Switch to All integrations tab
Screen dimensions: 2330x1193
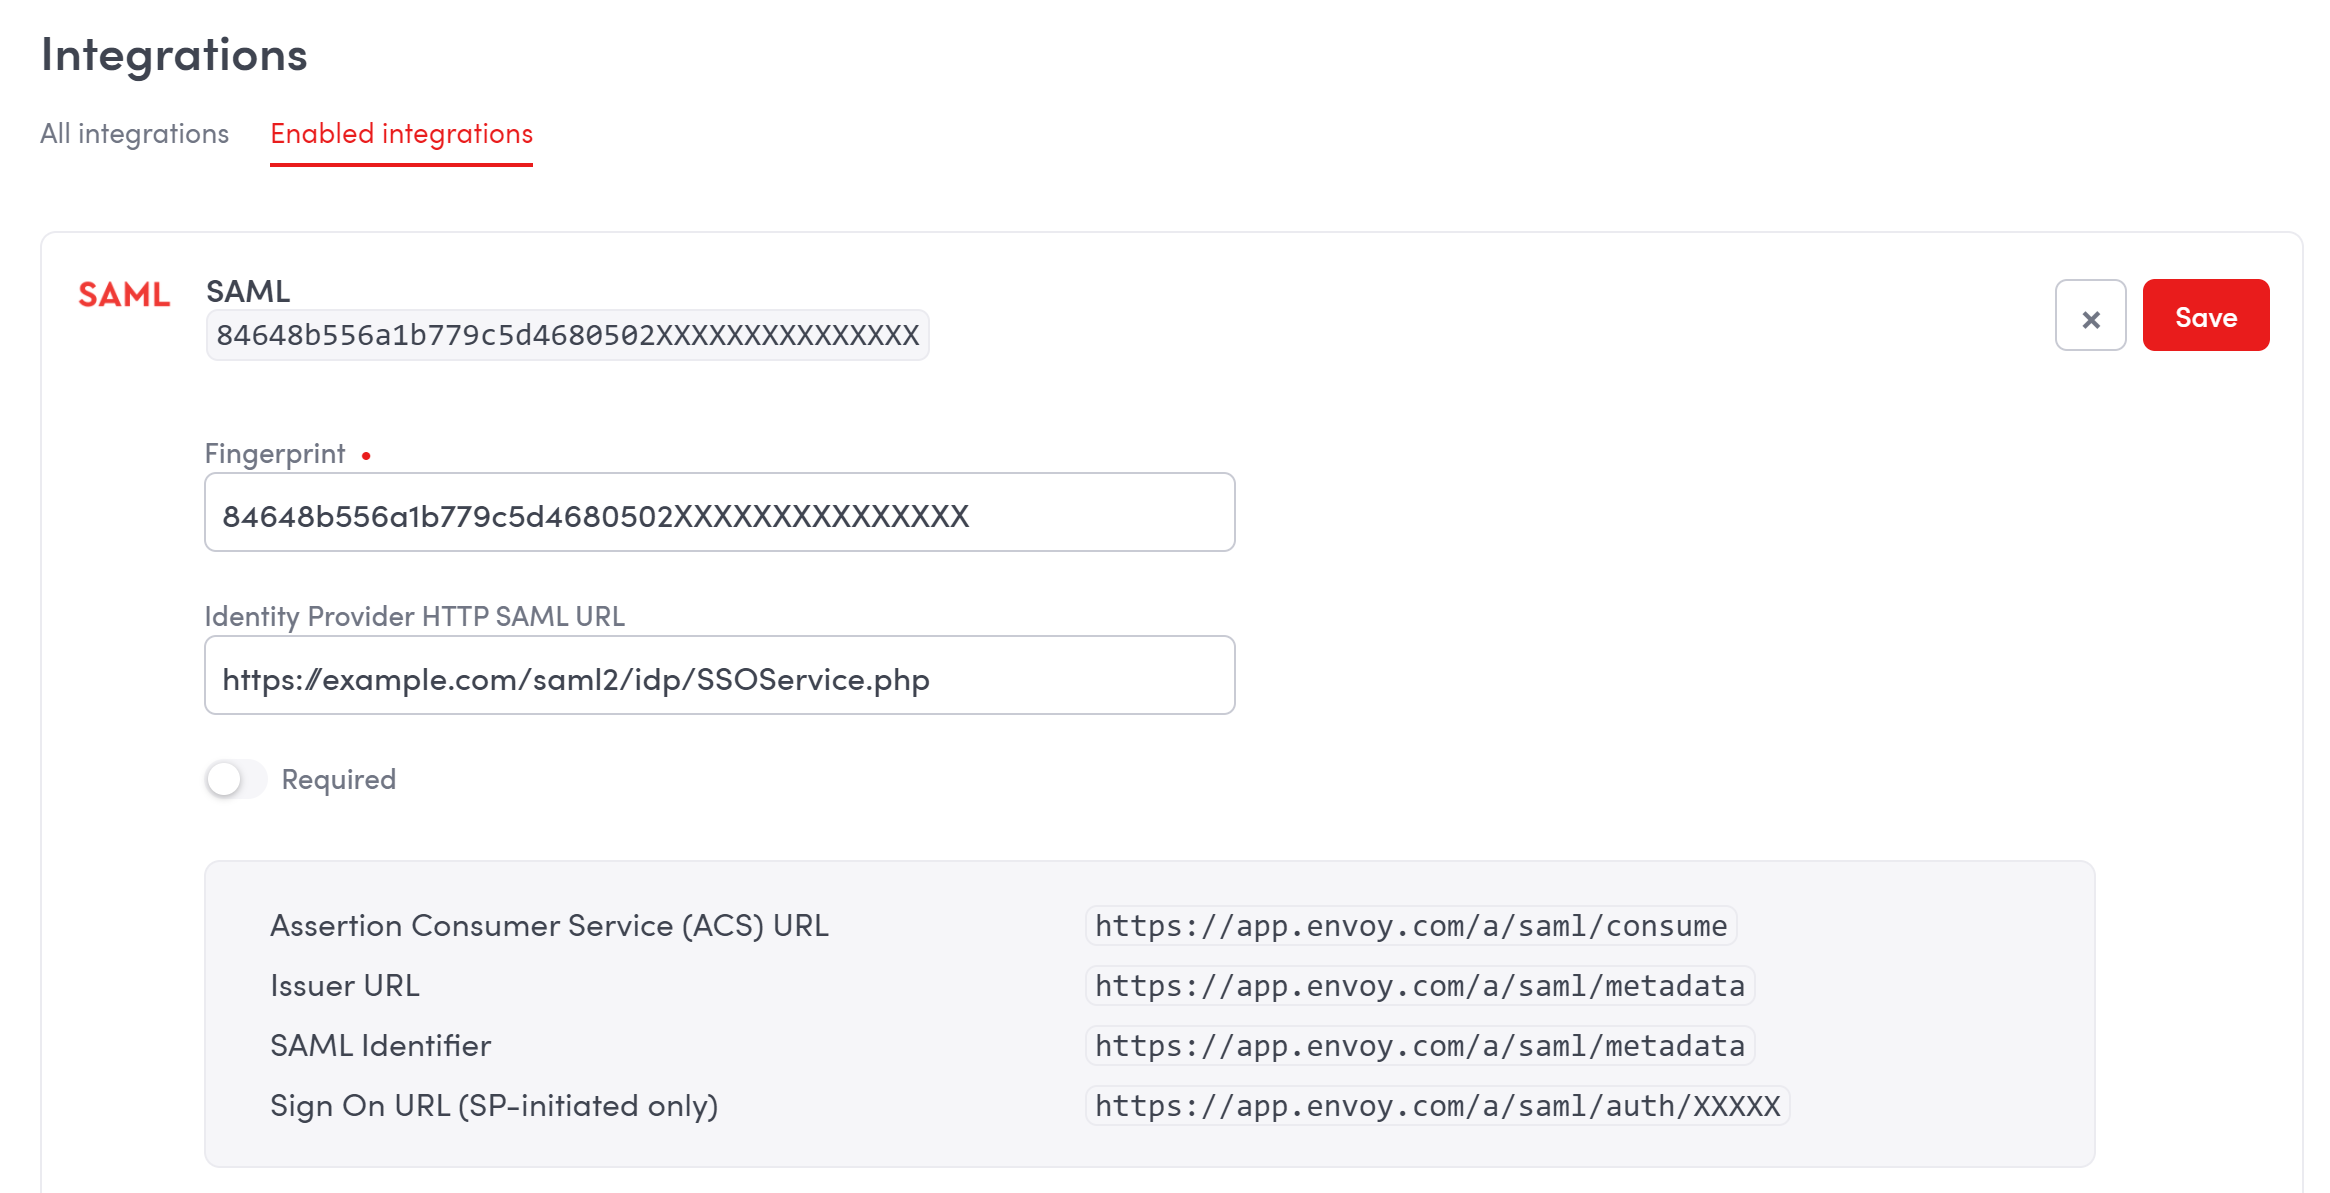point(134,134)
